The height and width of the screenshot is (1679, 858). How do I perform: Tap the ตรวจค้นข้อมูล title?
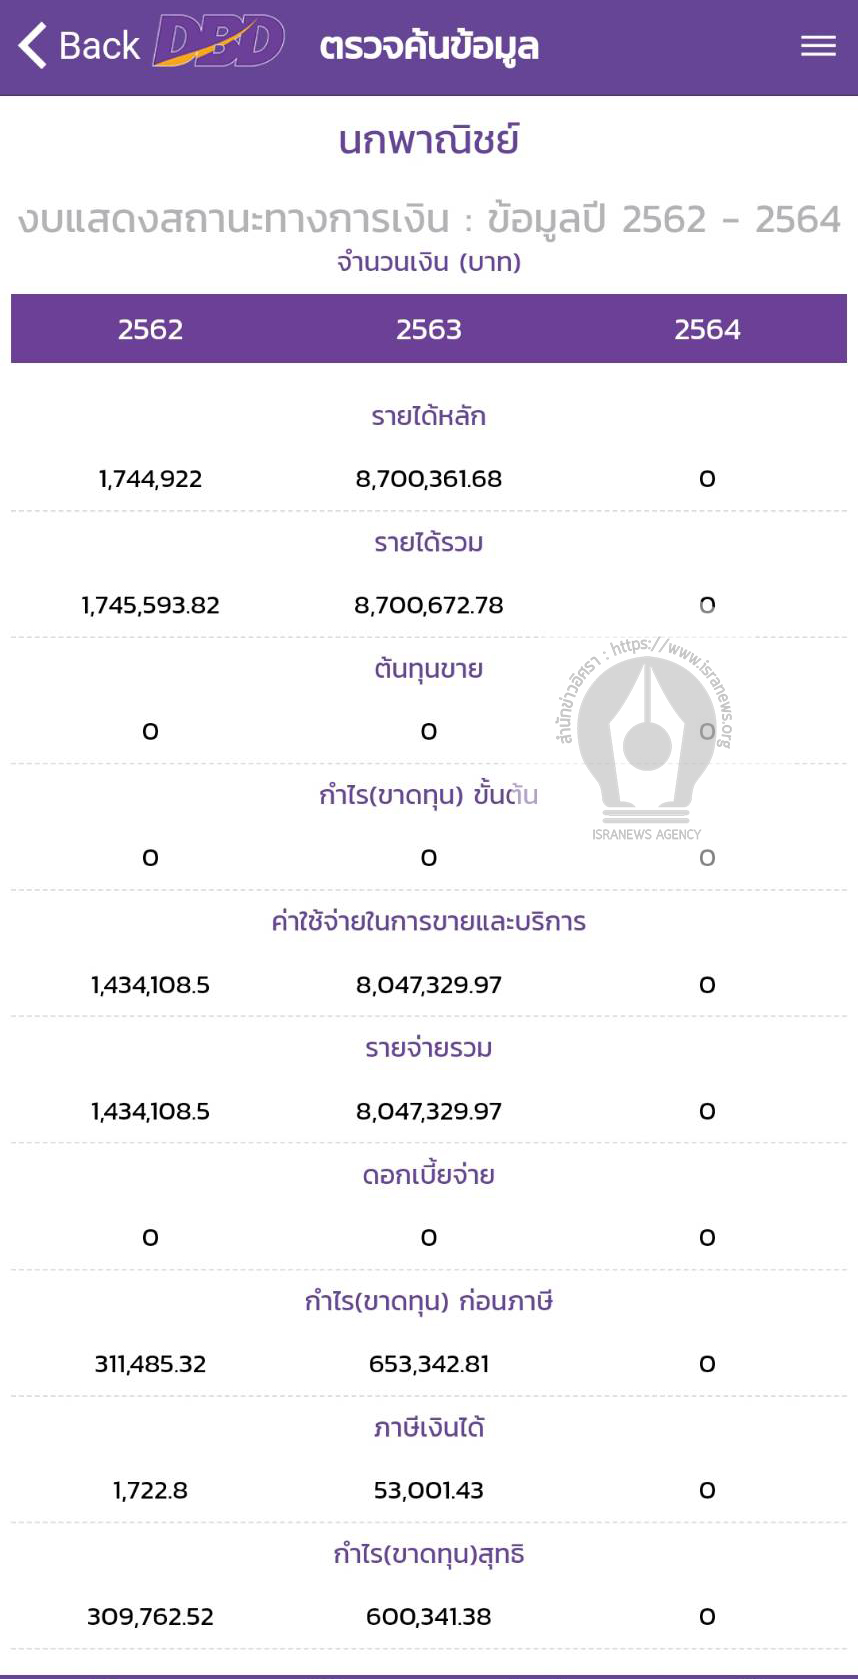pyautogui.click(x=428, y=45)
